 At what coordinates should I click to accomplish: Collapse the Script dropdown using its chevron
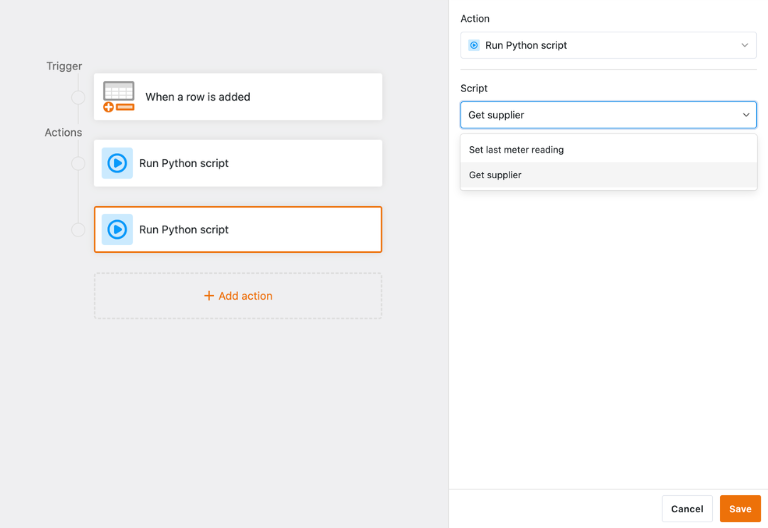[x=746, y=115]
